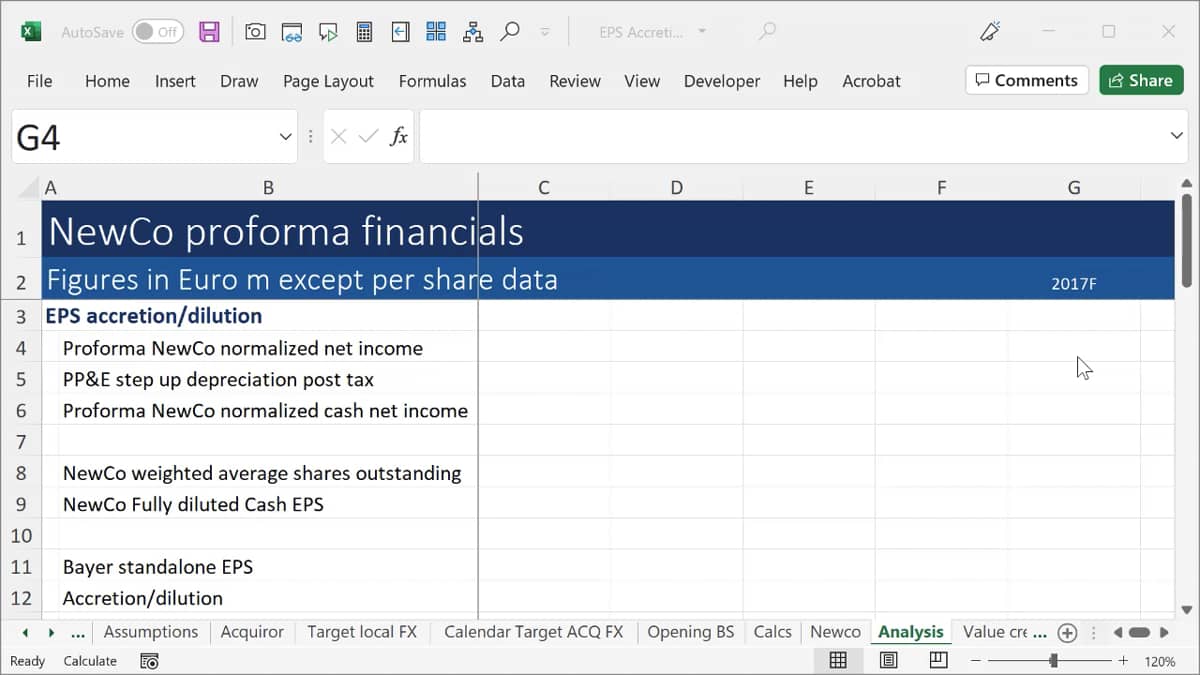Open the View ribbon tab

coord(642,81)
